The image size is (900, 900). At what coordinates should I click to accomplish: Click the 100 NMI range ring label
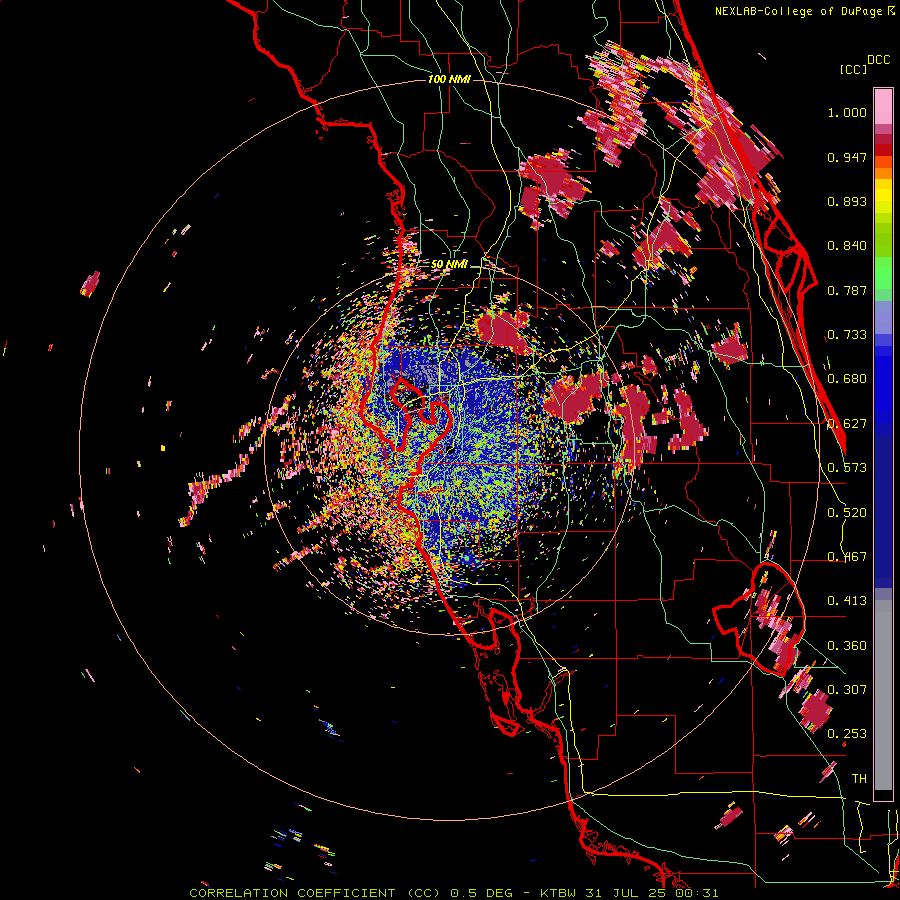tap(449, 79)
